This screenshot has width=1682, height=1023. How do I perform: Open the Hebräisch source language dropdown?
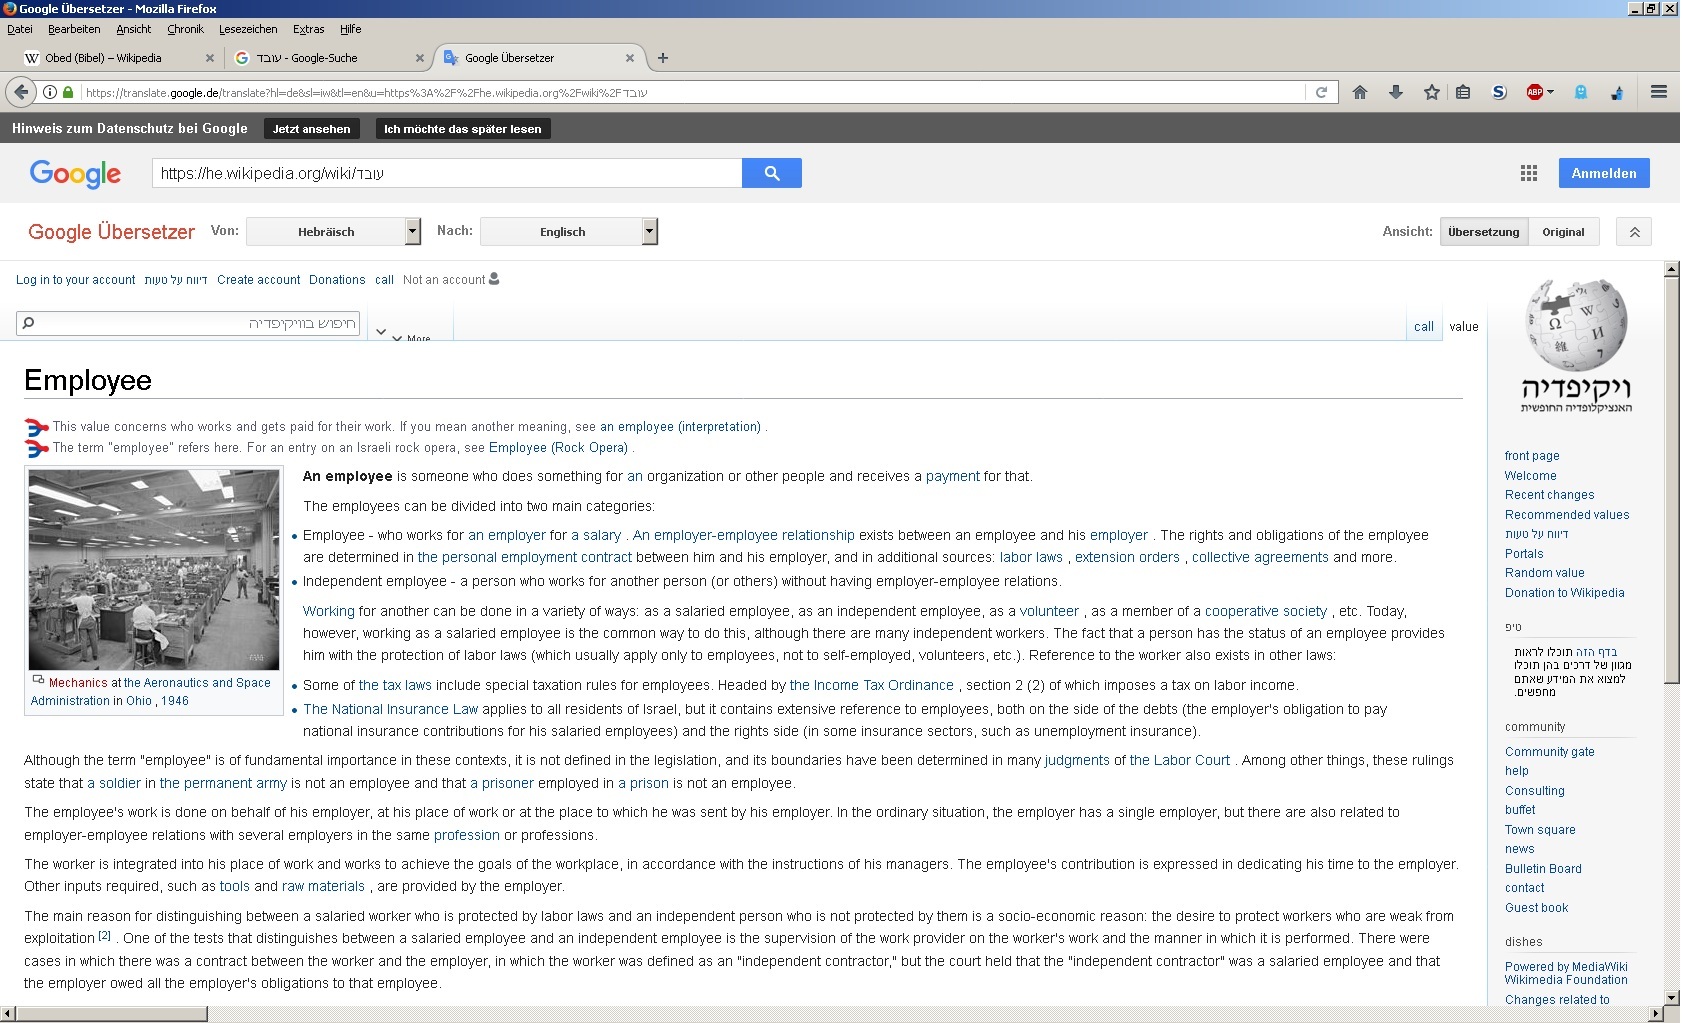click(334, 232)
